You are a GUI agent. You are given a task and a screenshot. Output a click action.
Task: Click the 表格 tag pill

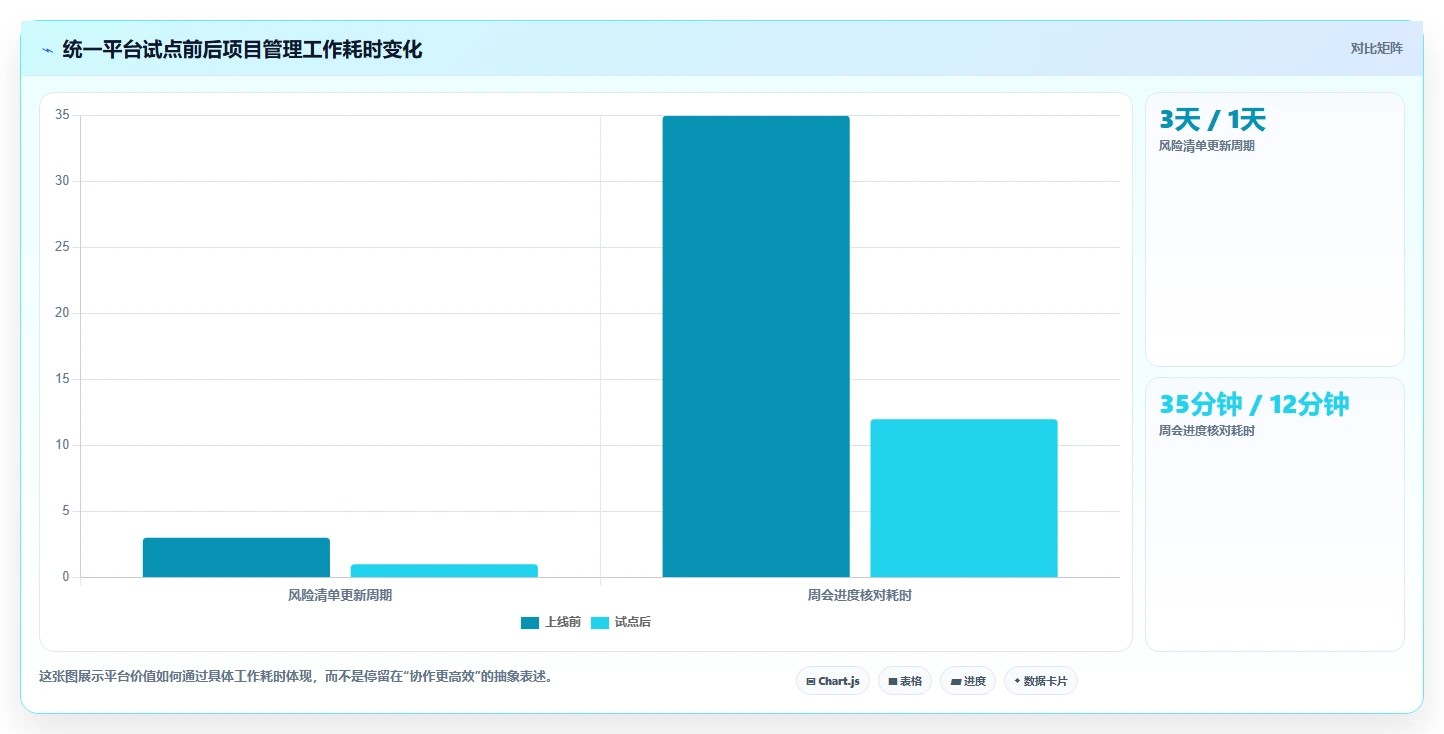tap(904, 681)
